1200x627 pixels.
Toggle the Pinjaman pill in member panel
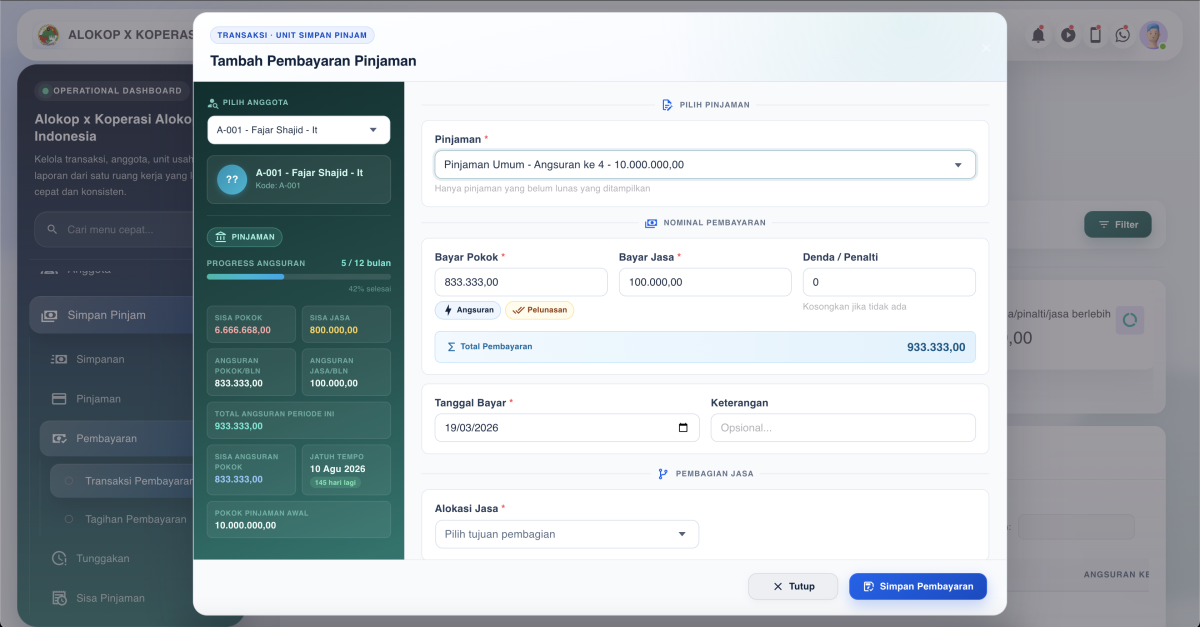pos(244,237)
